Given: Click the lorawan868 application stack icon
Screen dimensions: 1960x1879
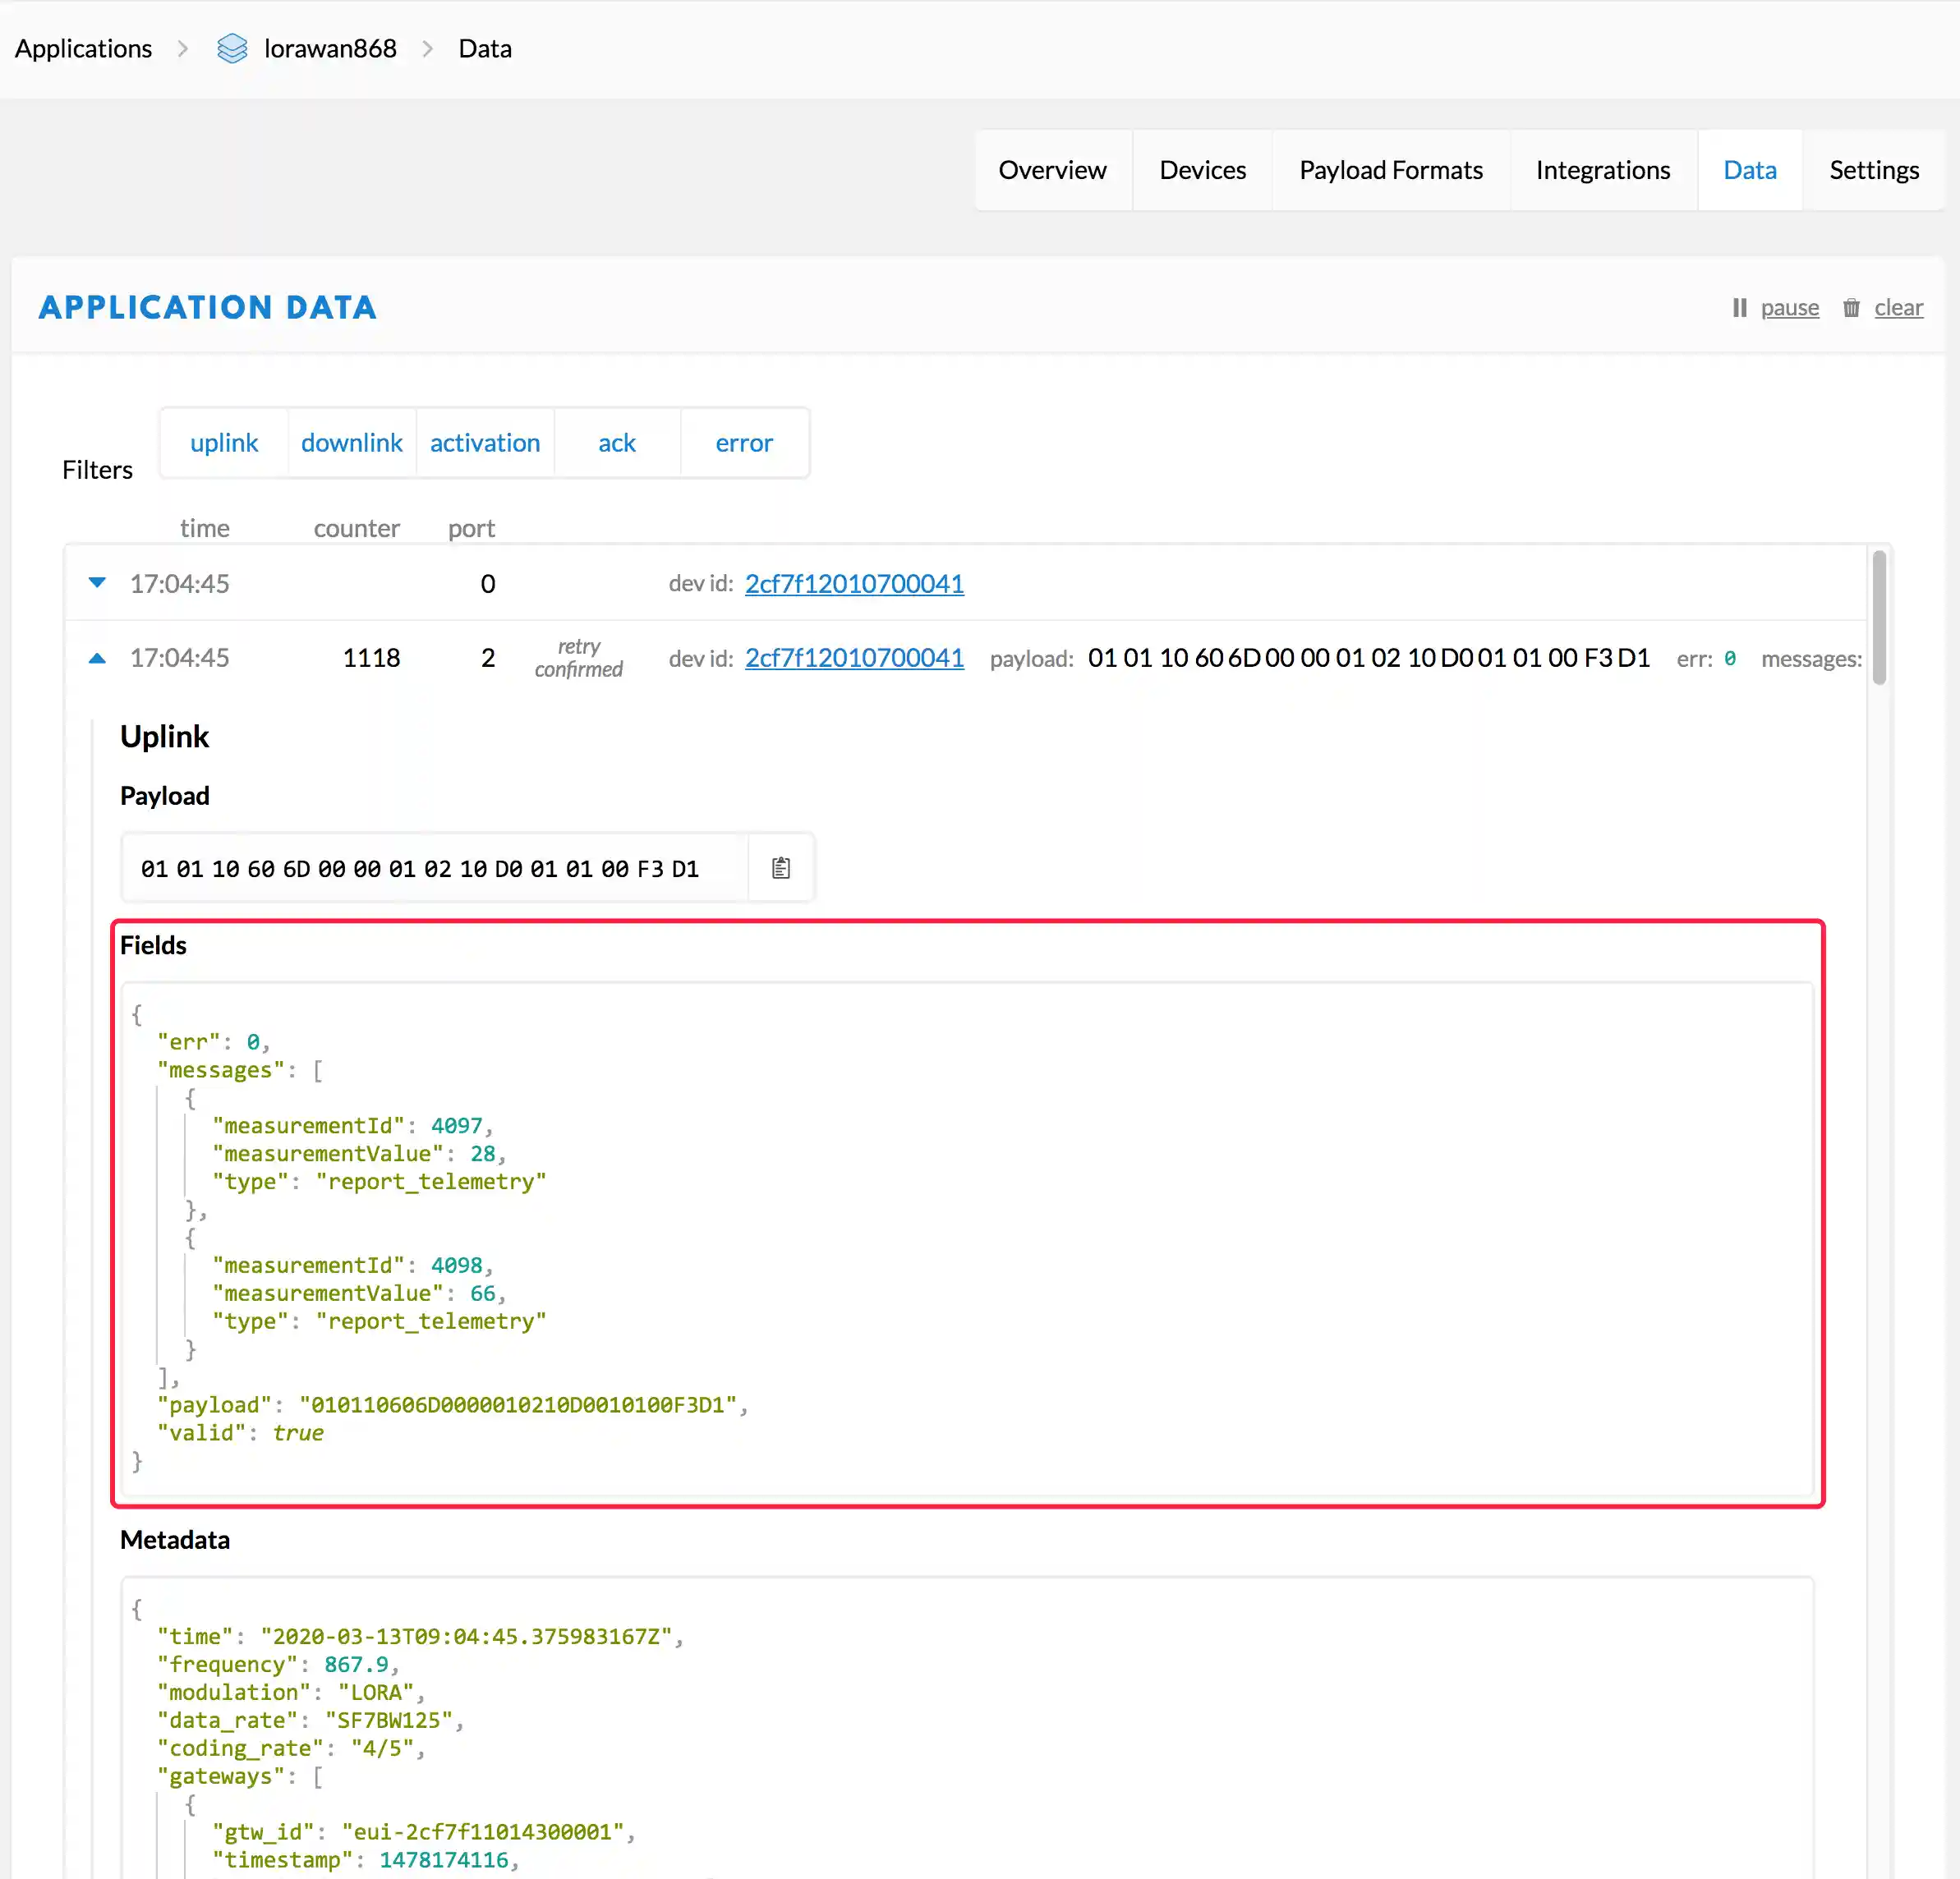Looking at the screenshot, I should pyautogui.click(x=232, y=48).
